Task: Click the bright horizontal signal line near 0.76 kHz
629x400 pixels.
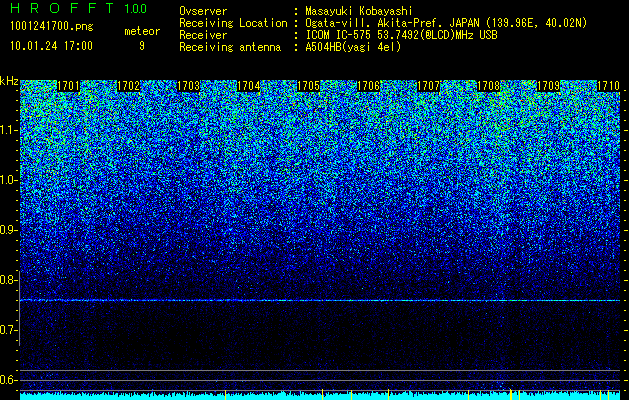Action: pos(320,300)
